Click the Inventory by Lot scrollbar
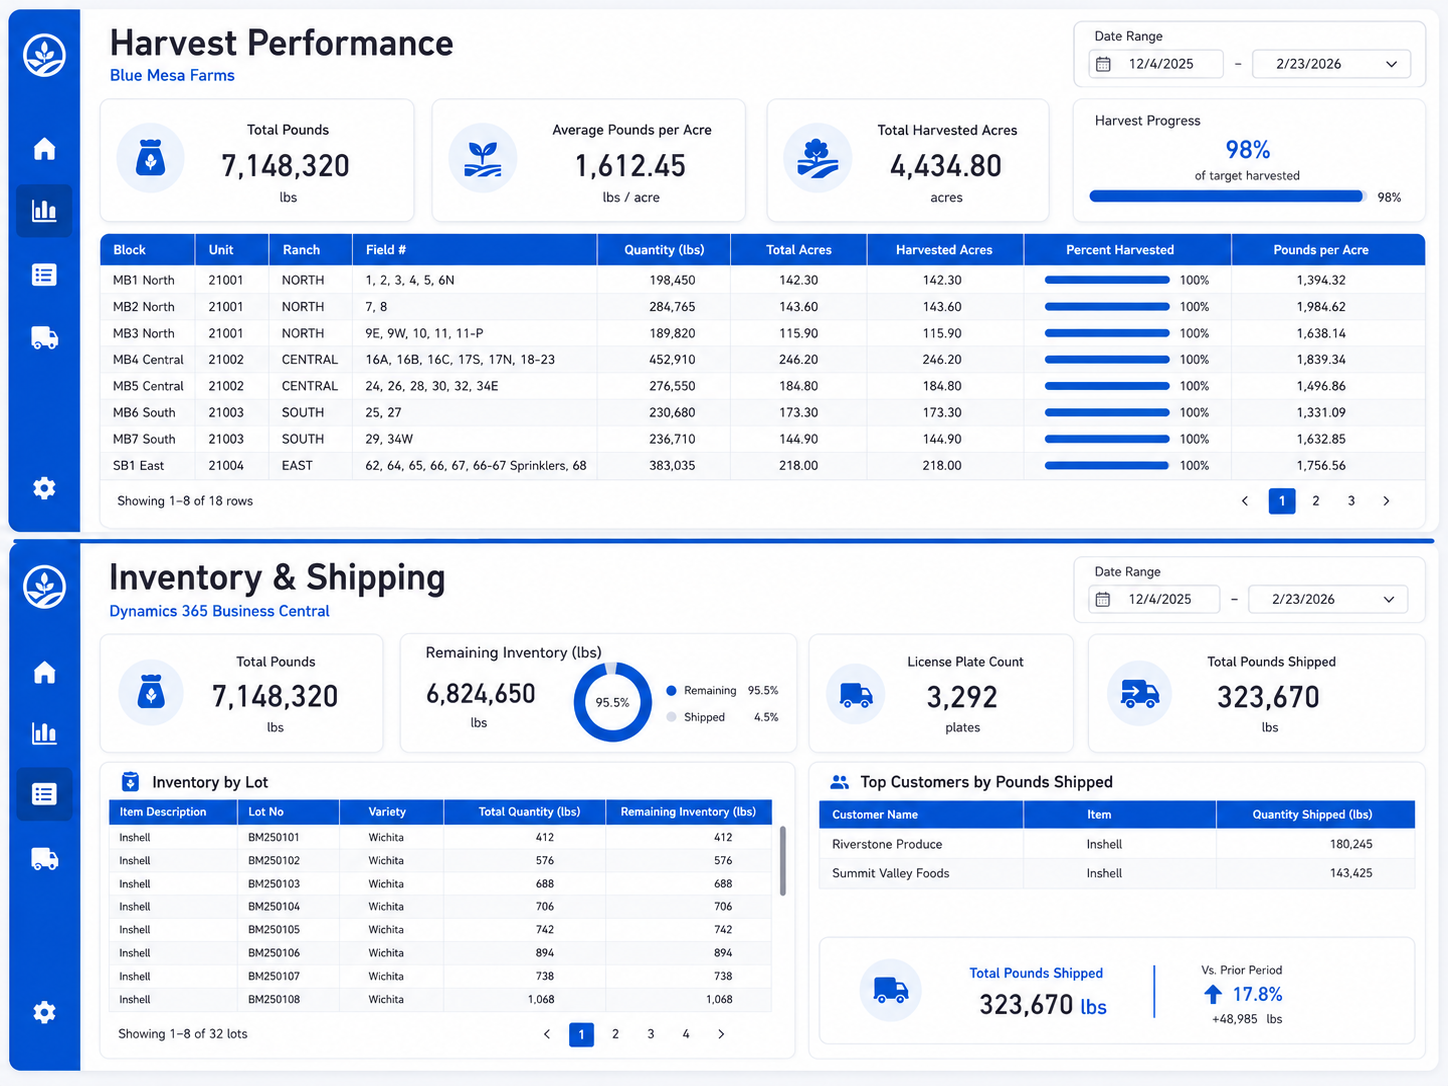The image size is (1448, 1086). [782, 861]
